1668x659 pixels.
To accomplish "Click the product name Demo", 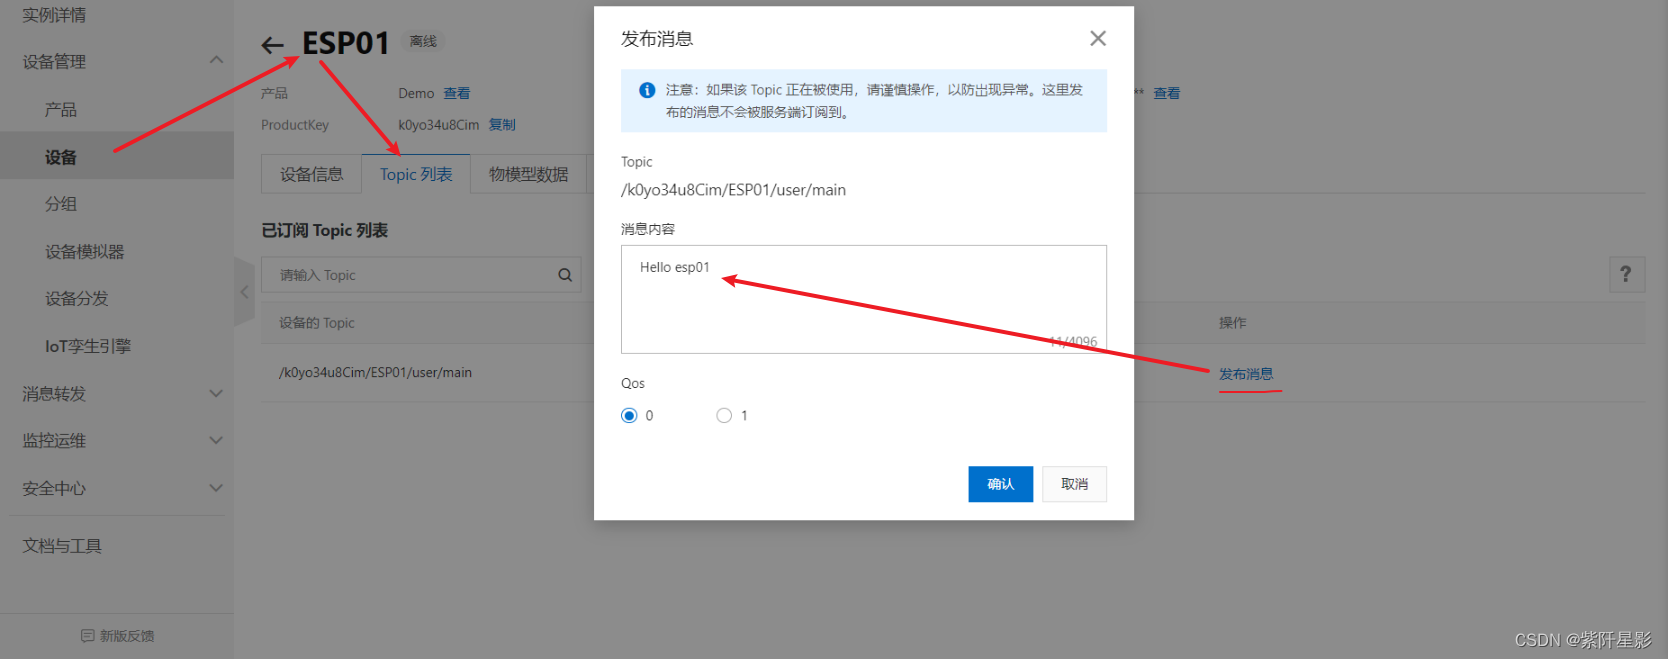I will (x=416, y=93).
